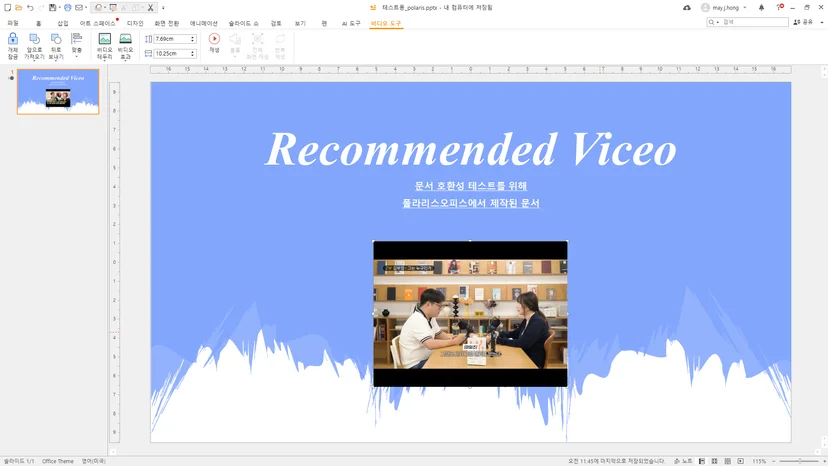Click the object lock (개체 잠금) icon
Screen dimensions: 828x466
point(13,39)
